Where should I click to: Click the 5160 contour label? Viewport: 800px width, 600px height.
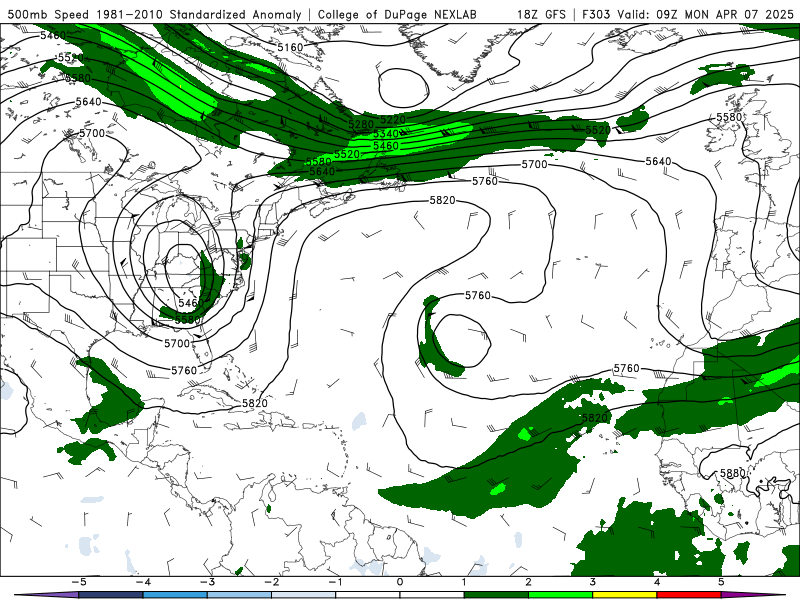[x=290, y=47]
